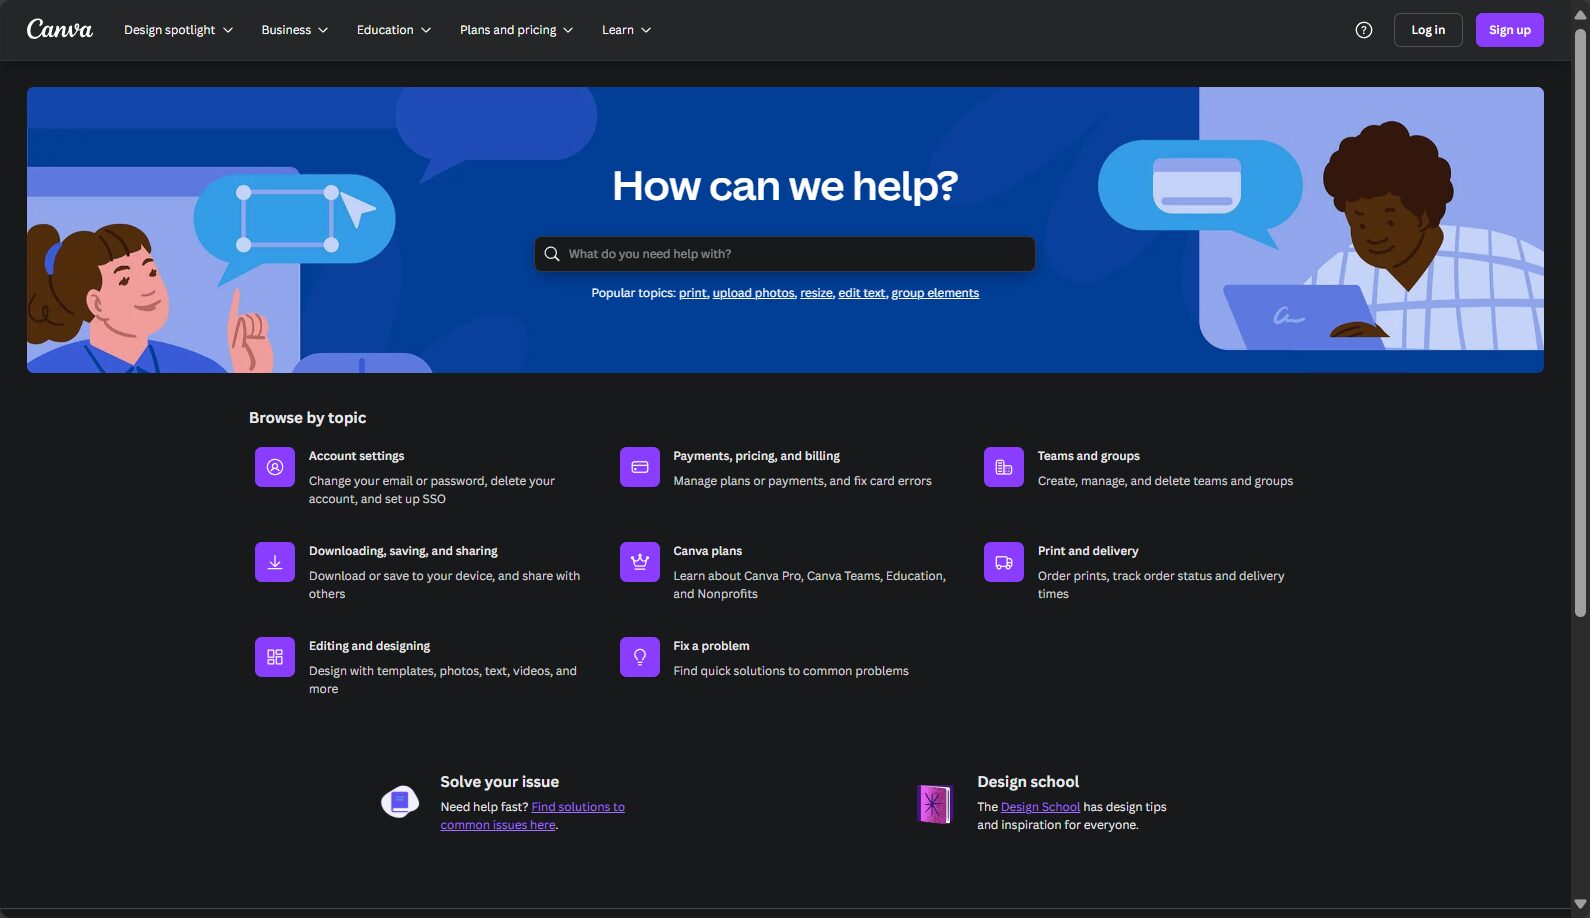
Task: Open the Fix a problem topic title
Action: (711, 646)
